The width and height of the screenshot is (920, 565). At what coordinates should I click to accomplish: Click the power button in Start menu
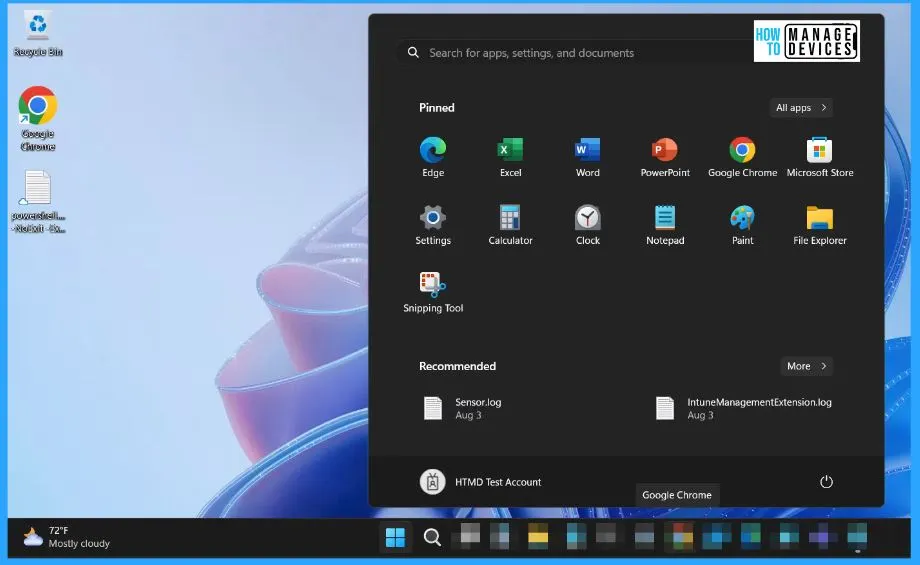point(826,482)
